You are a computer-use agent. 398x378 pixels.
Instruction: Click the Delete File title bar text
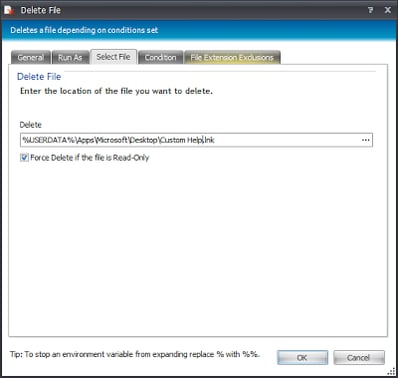pos(41,10)
